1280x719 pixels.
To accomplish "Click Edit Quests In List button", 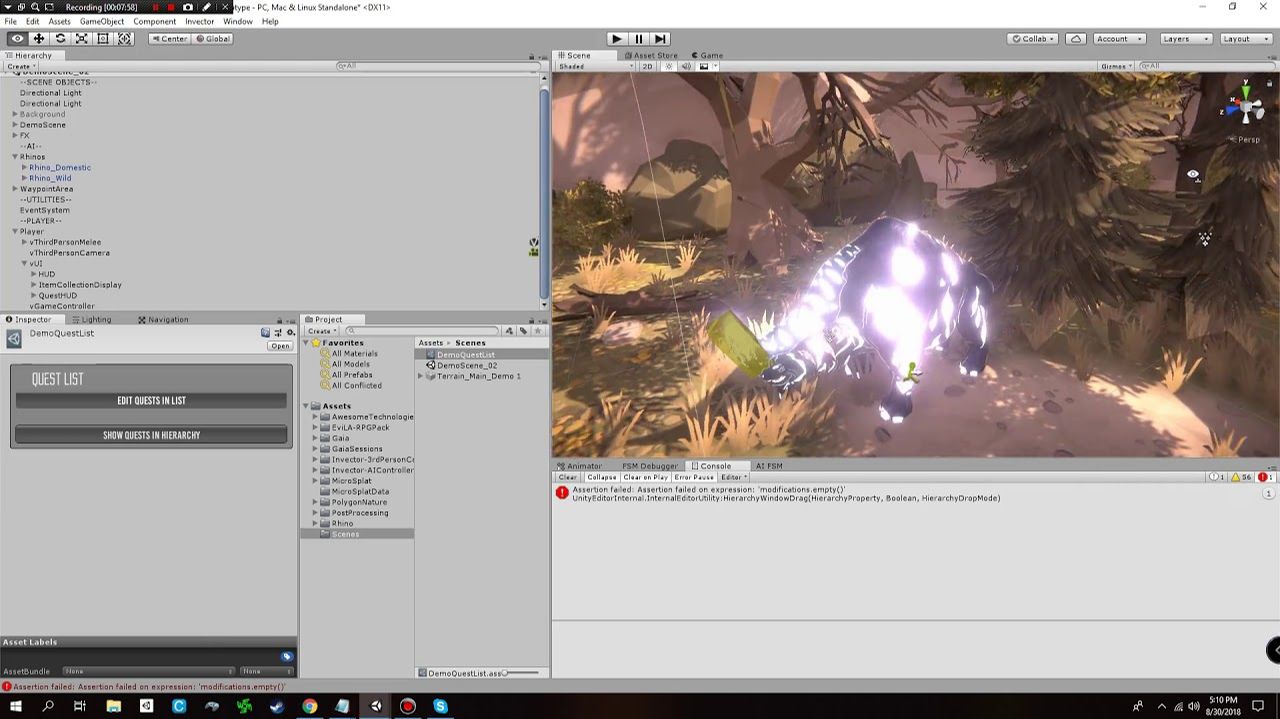I will 151,401.
